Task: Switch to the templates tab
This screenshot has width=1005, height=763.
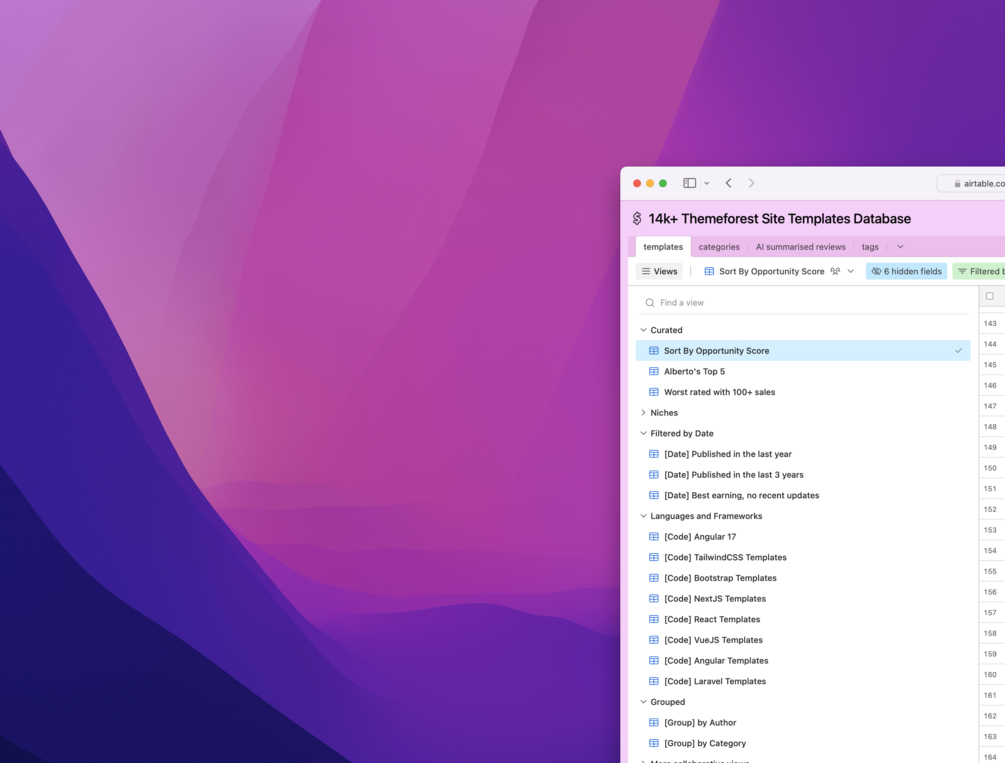Action: tap(663, 247)
